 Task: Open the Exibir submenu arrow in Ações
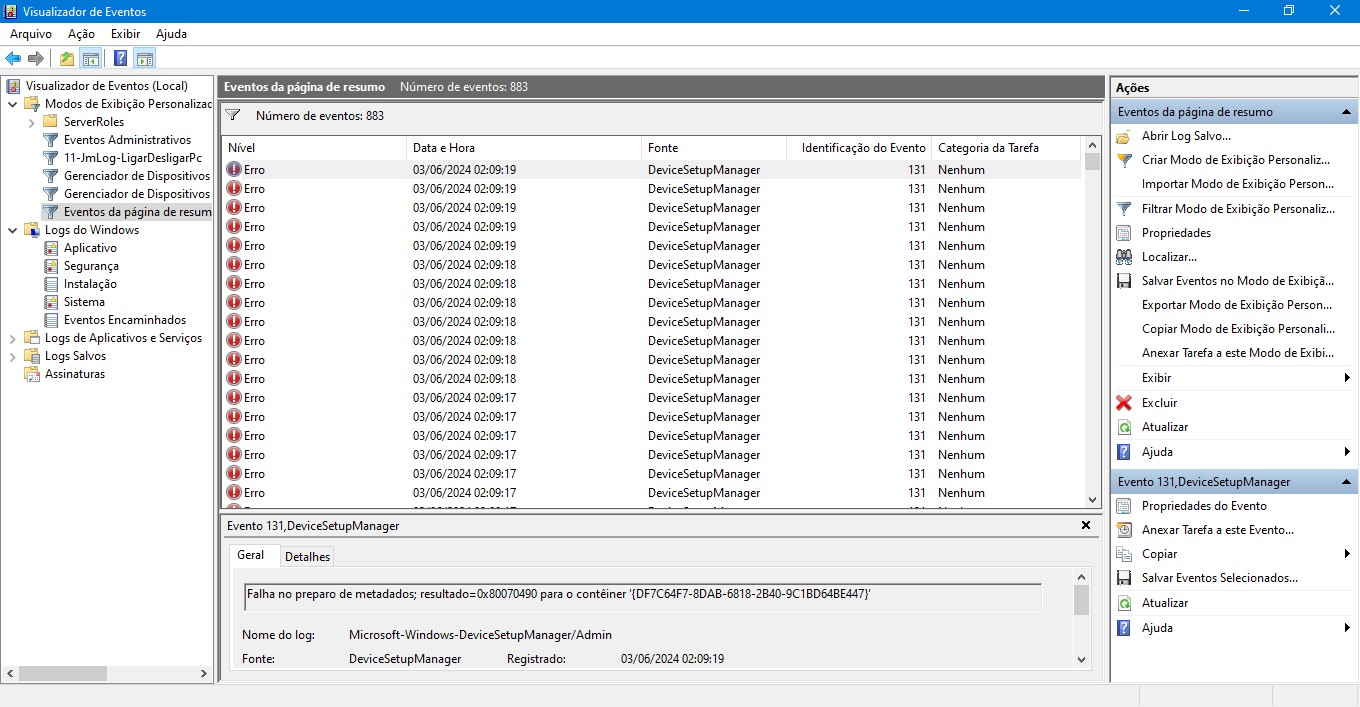pos(1347,378)
